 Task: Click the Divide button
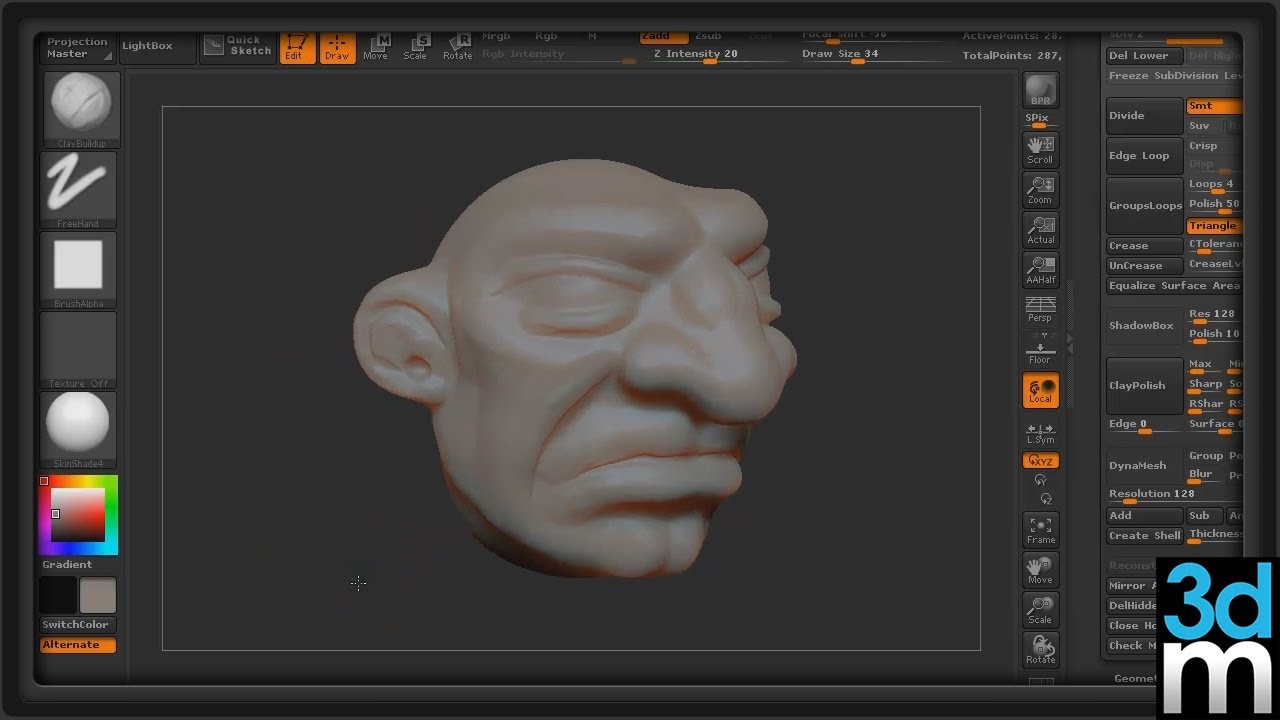click(1144, 116)
